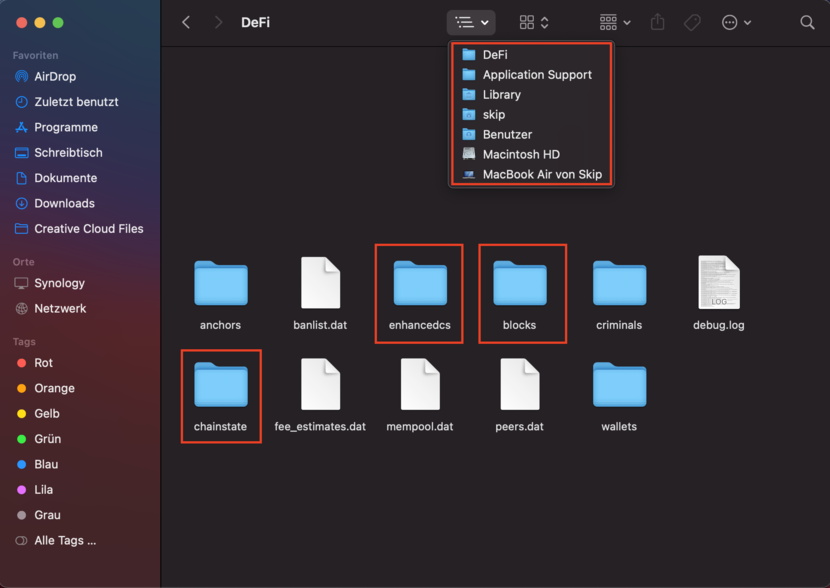Image resolution: width=830 pixels, height=588 pixels.
Task: Open Netzwerk from the sidebar
Action: point(60,308)
